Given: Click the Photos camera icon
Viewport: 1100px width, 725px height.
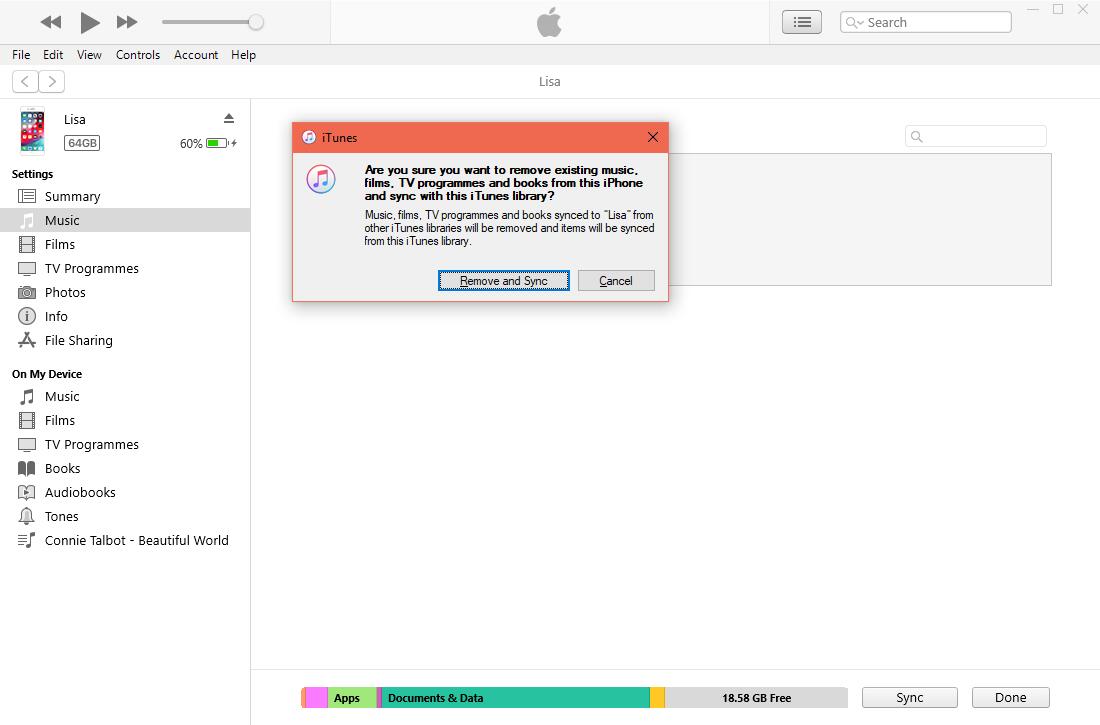Looking at the screenshot, I should tap(27, 292).
